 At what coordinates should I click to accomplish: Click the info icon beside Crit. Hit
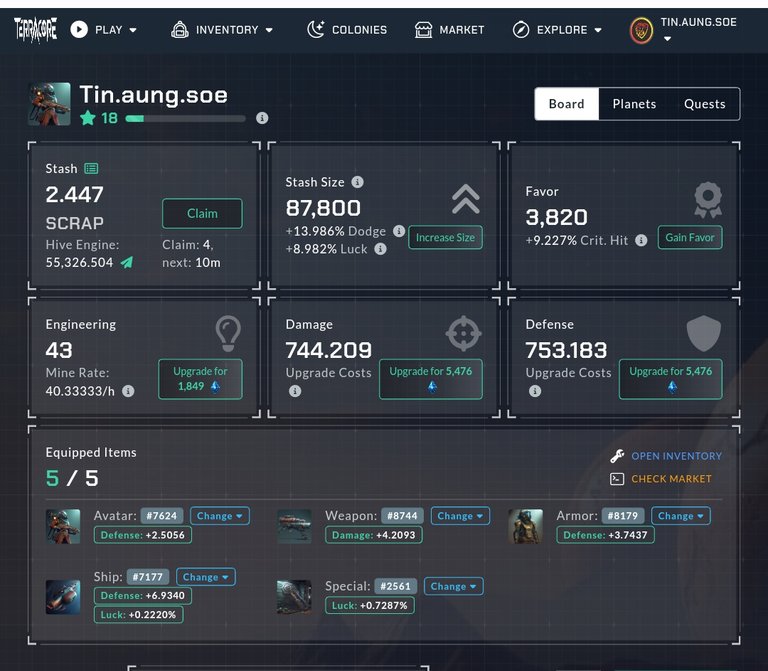click(641, 240)
